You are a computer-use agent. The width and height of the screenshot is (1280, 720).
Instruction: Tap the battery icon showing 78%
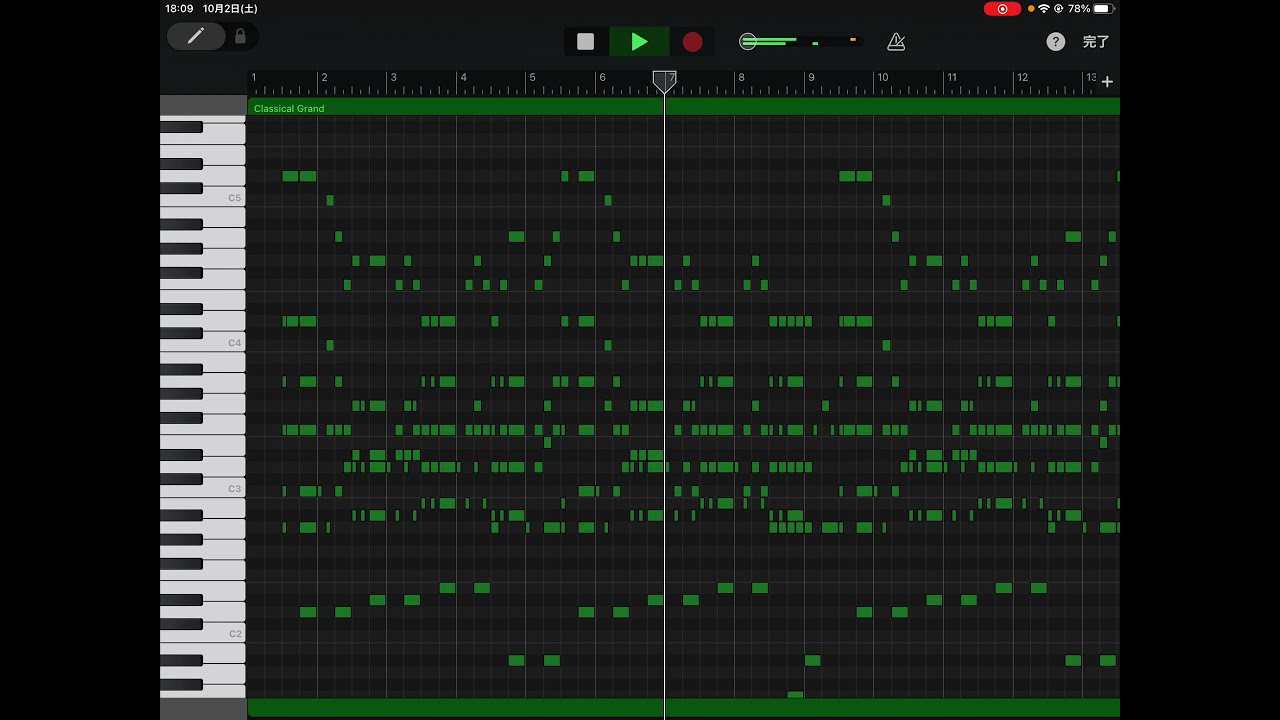click(x=1103, y=9)
